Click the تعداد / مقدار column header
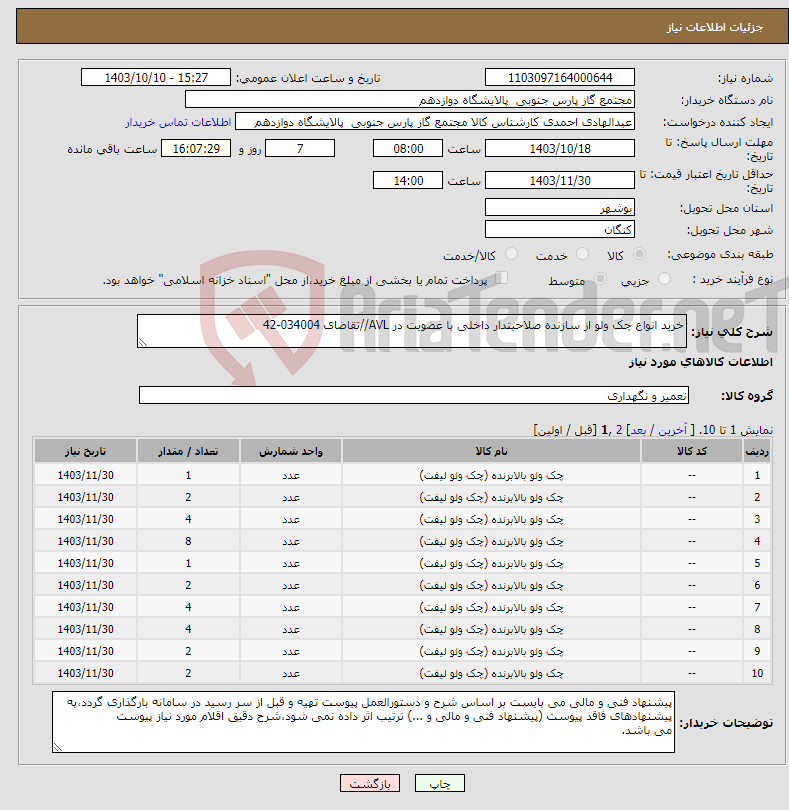The height and width of the screenshot is (810, 789). [x=188, y=451]
